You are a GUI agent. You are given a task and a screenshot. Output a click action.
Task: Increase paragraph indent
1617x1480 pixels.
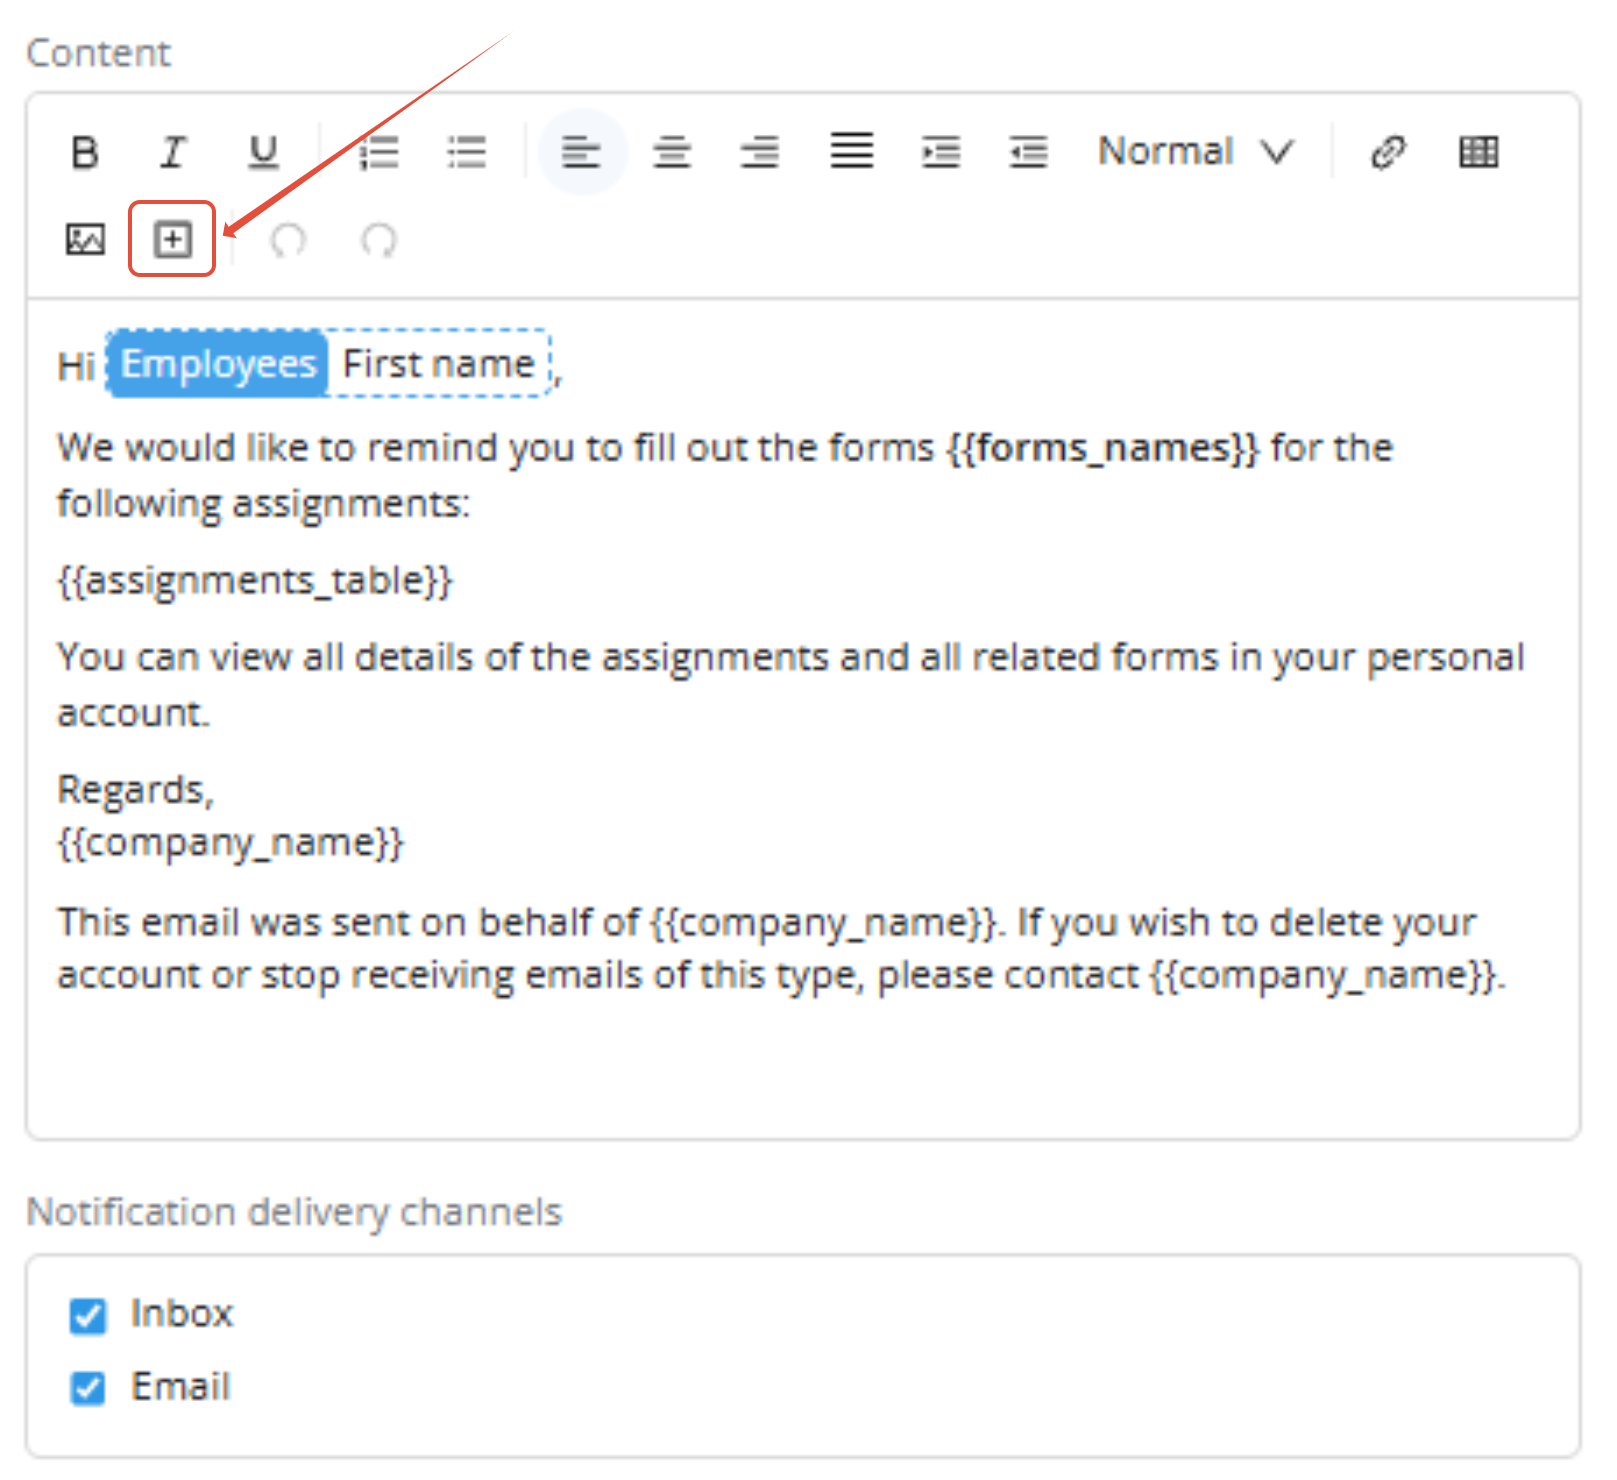(x=941, y=152)
